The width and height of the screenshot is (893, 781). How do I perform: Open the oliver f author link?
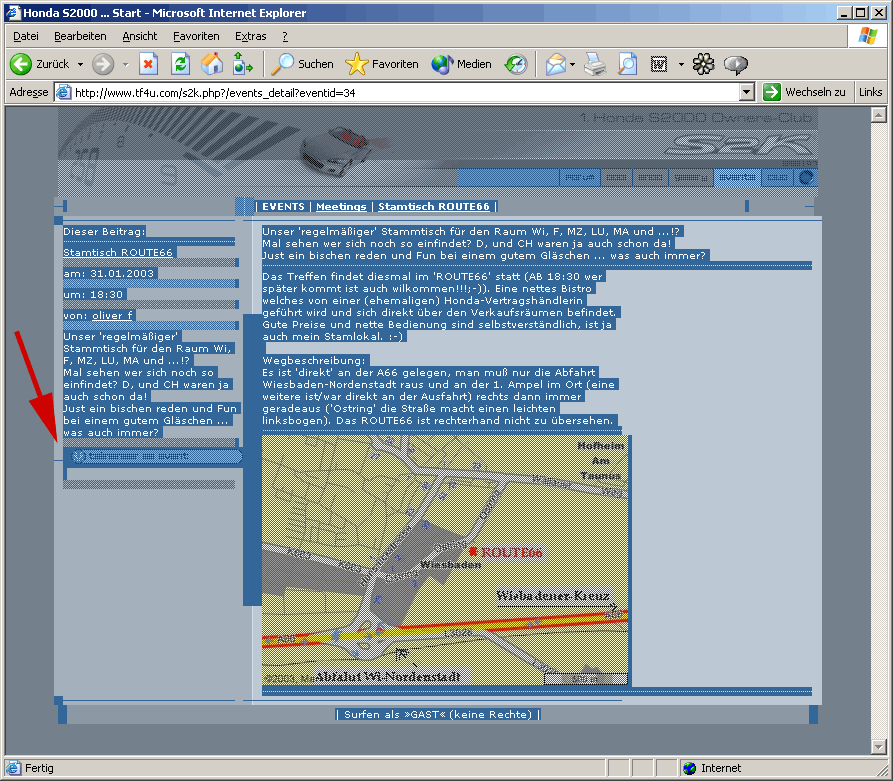click(112, 315)
